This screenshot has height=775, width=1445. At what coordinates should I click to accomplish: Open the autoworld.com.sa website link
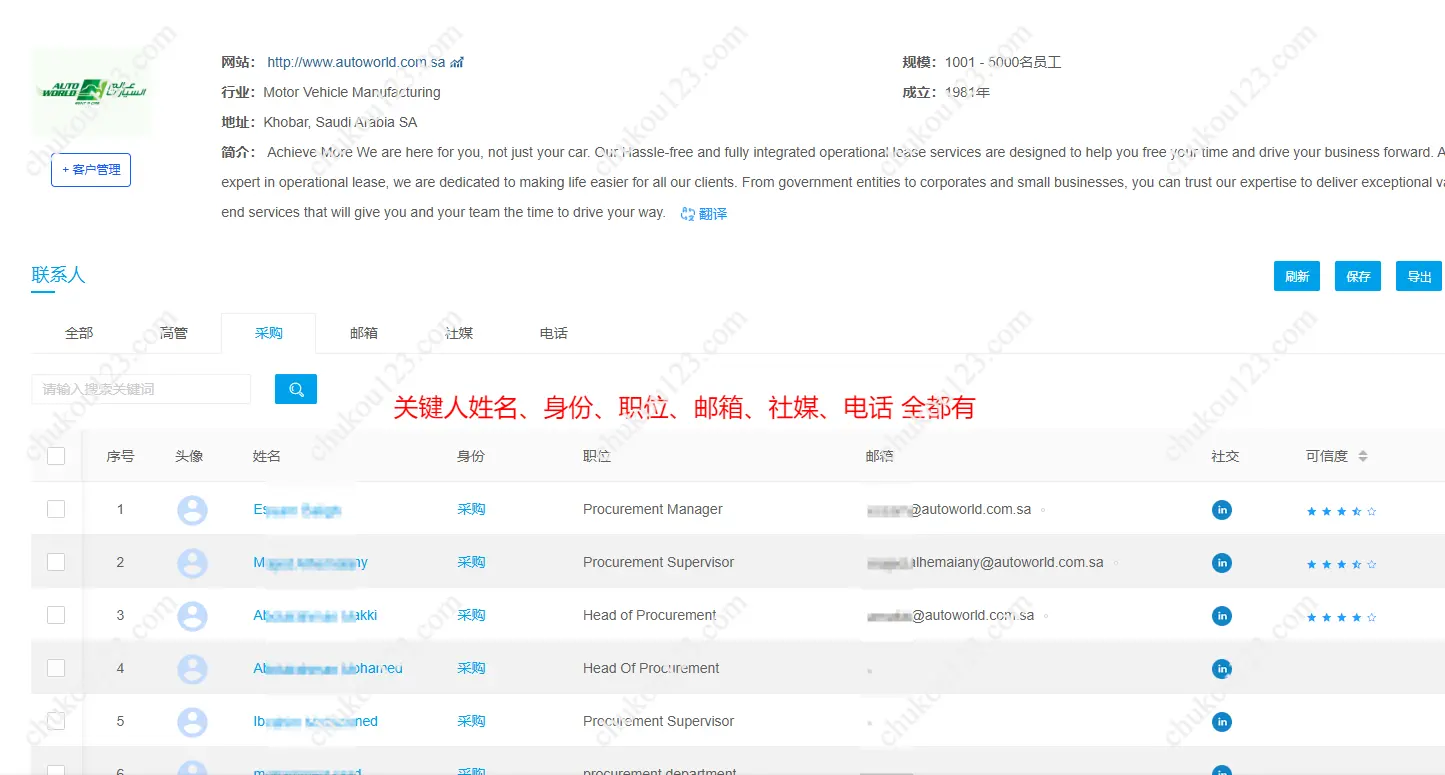click(x=356, y=62)
